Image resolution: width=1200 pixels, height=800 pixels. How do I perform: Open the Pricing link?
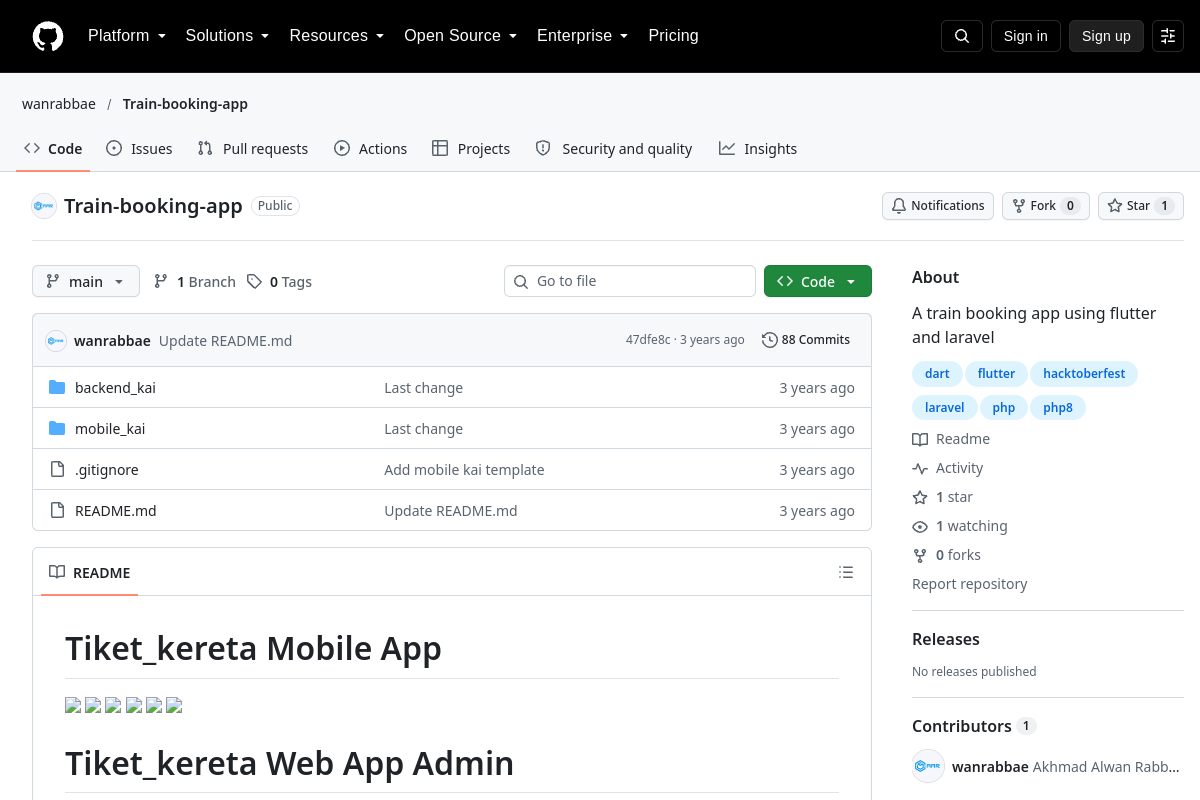coord(674,36)
